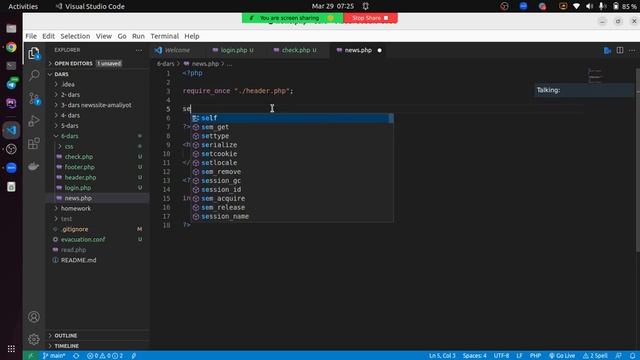The image size is (640, 360).
Task: Click Go Live in status bar
Action: (x=562, y=356)
